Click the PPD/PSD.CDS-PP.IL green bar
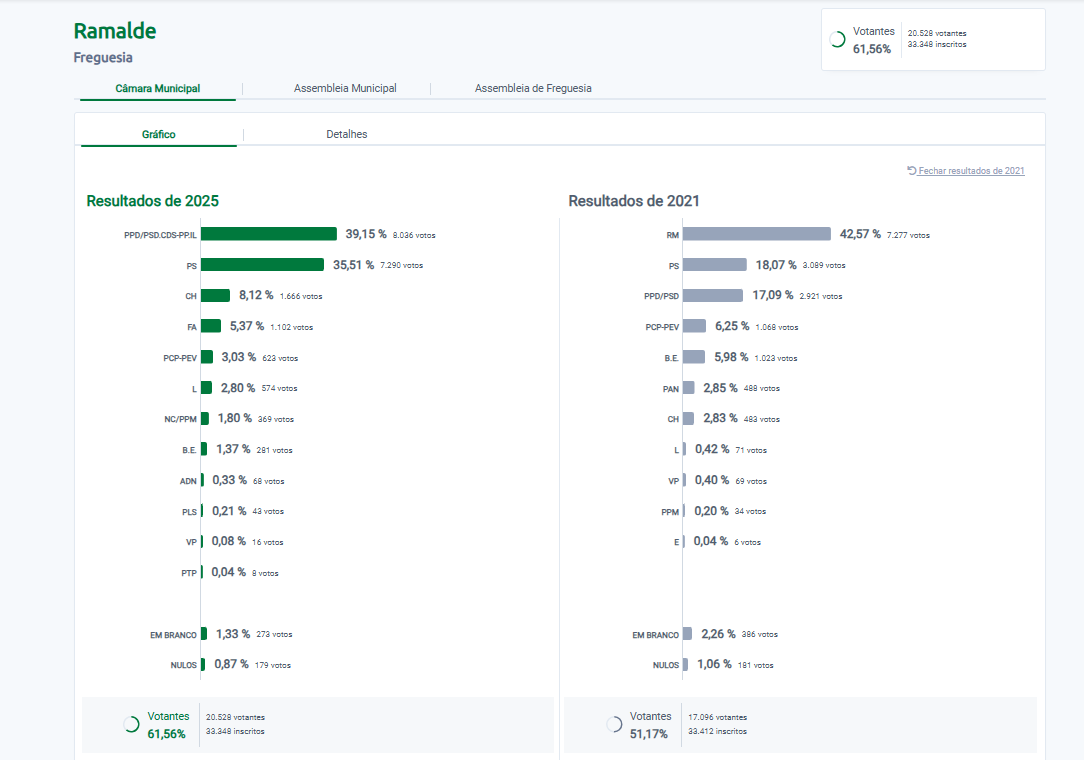 (x=269, y=234)
